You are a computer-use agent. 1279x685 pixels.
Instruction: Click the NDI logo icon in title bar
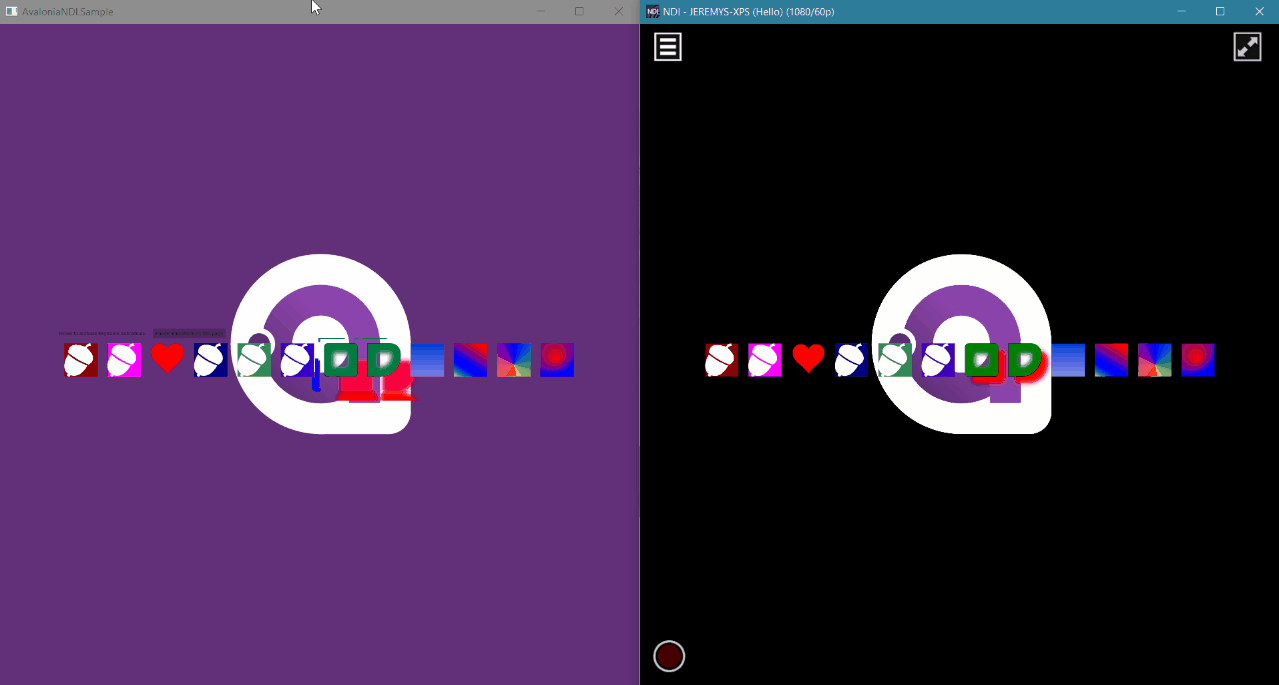pos(652,11)
